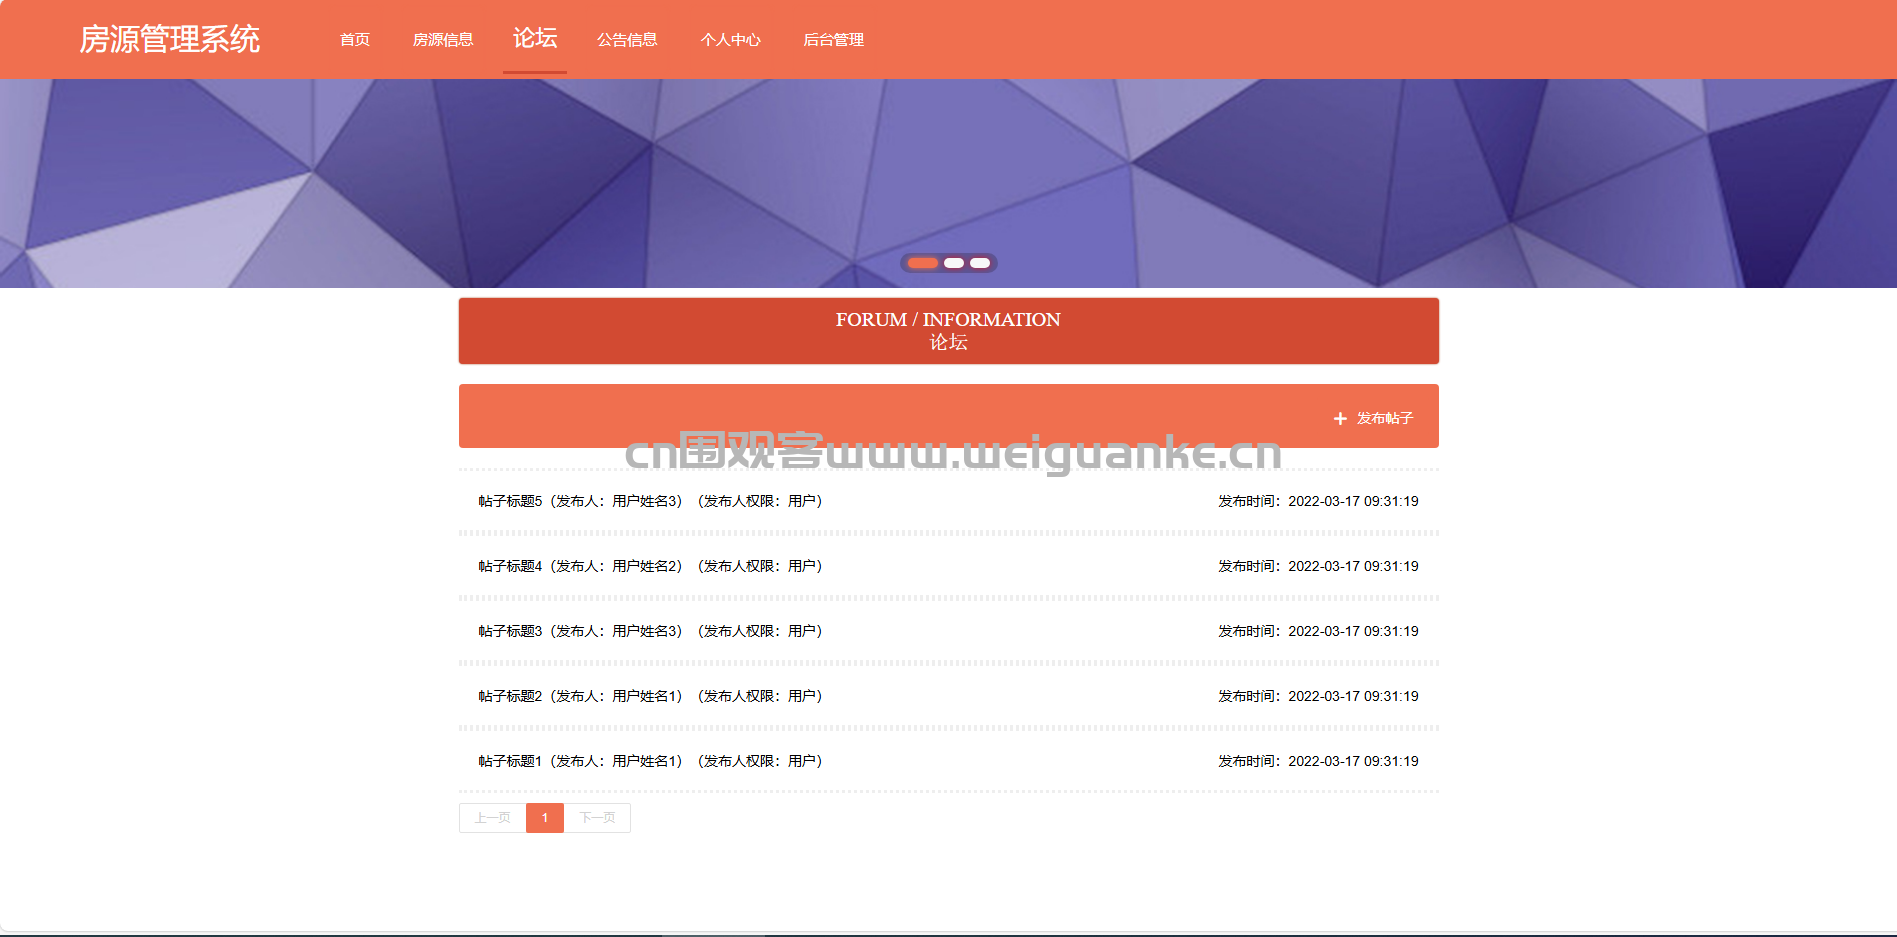The image size is (1897, 937).
Task: Click the 上一页 pagination button
Action: click(x=493, y=818)
